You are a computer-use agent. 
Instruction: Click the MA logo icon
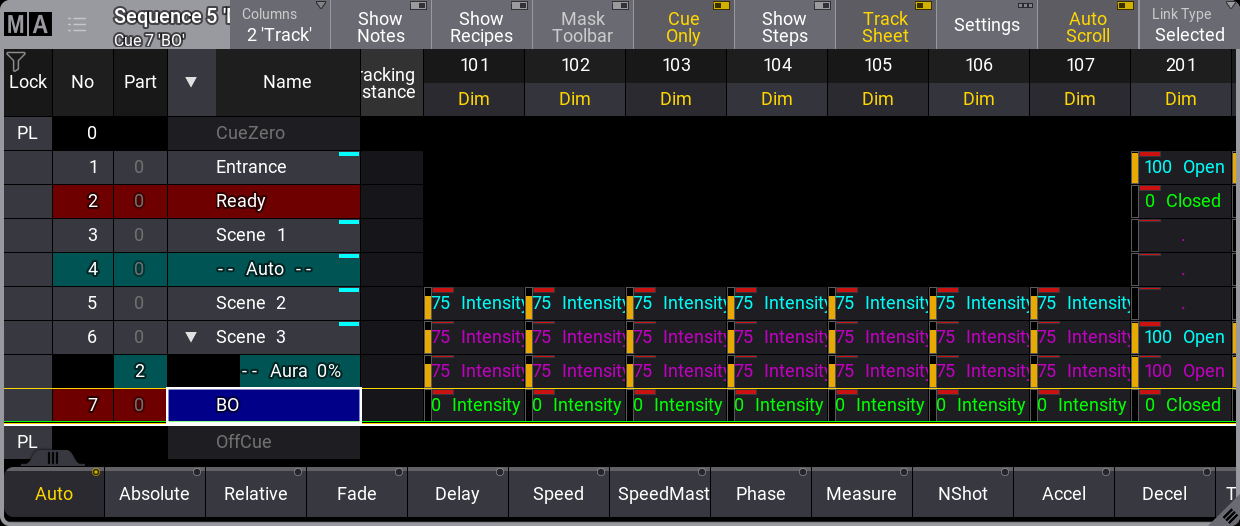pyautogui.click(x=27, y=24)
